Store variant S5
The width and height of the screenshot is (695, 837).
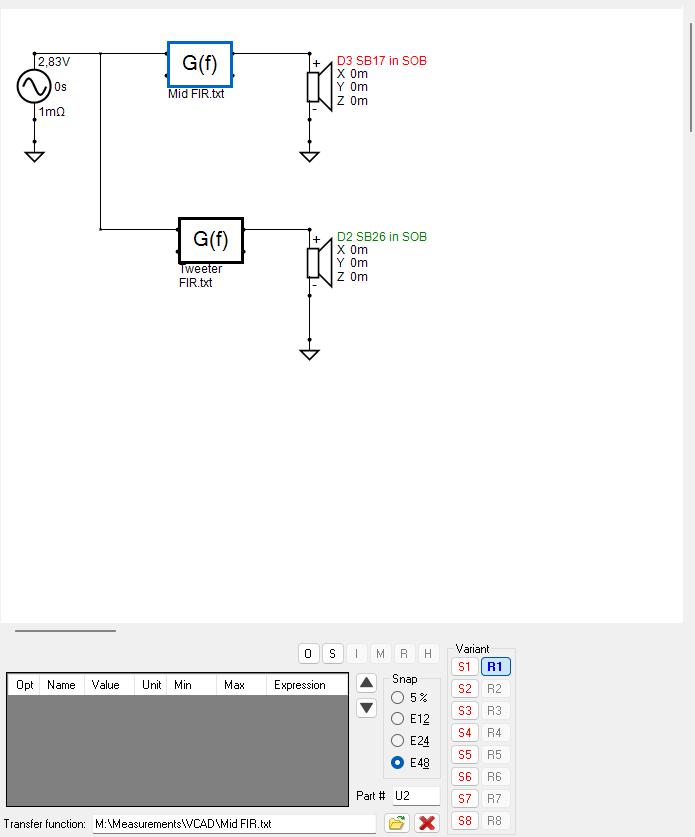464,754
